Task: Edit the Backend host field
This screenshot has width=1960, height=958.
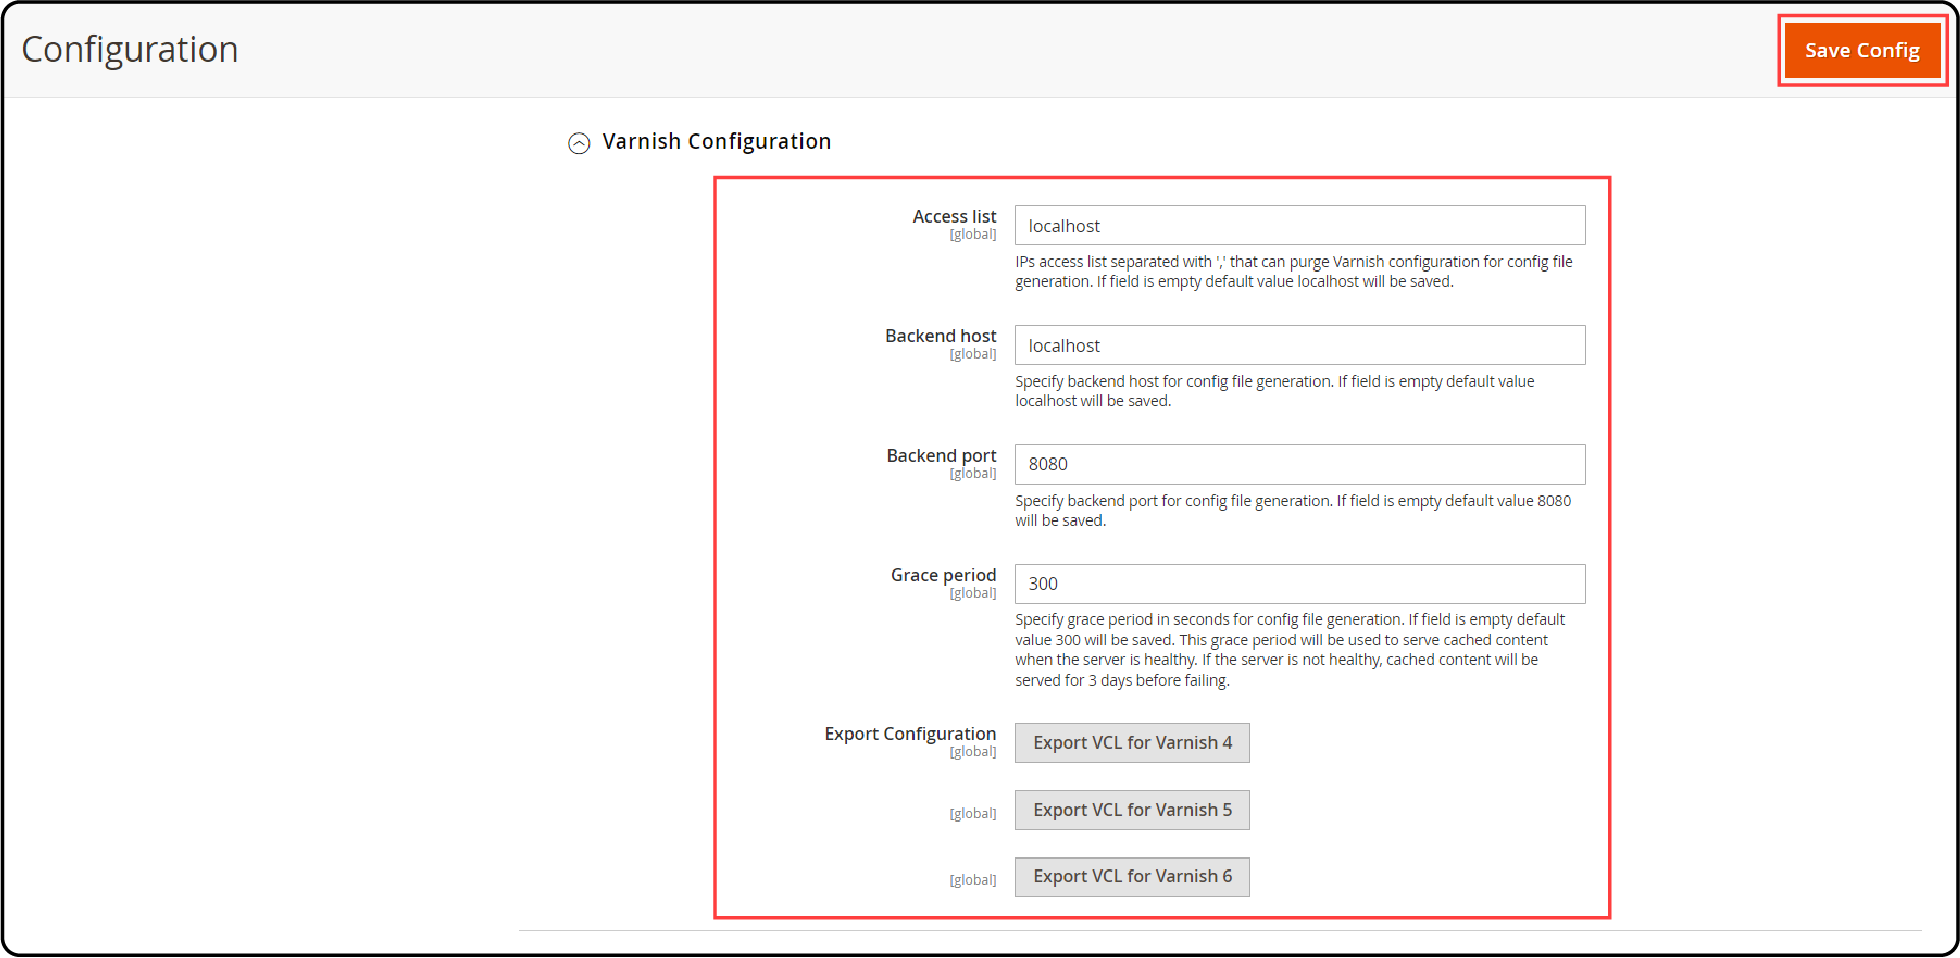Action: pyautogui.click(x=1300, y=345)
